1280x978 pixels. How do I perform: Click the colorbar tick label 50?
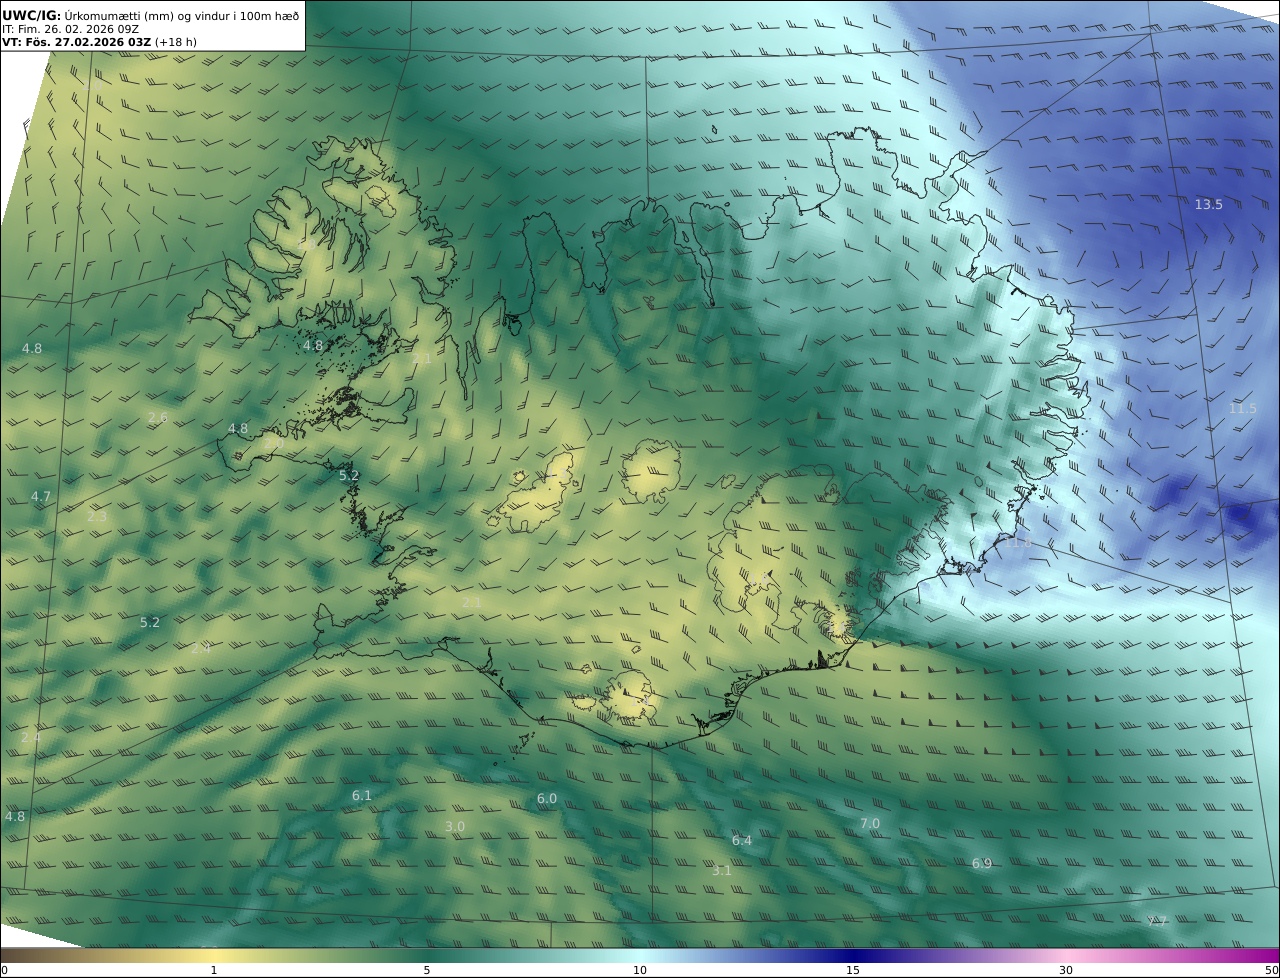pos(1271,970)
